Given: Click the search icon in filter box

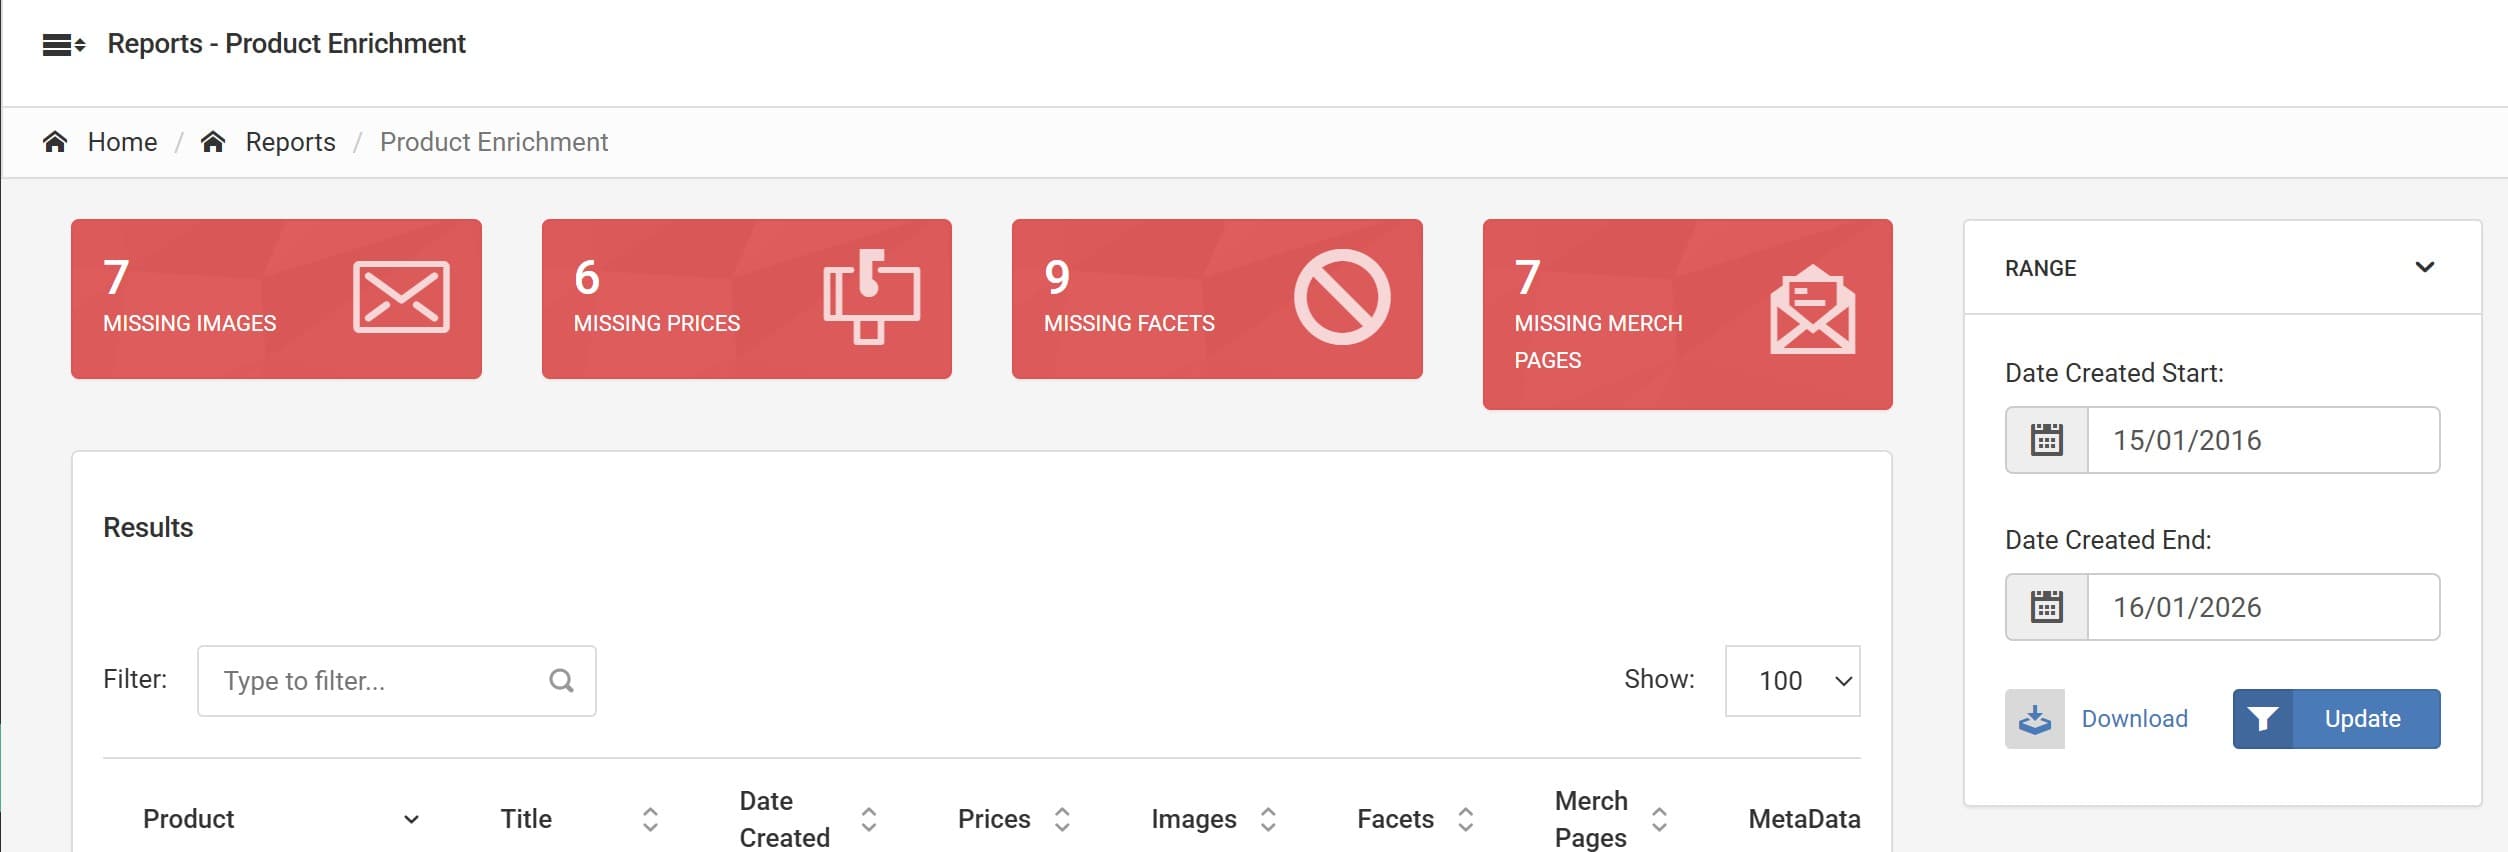Looking at the screenshot, I should coord(561,681).
